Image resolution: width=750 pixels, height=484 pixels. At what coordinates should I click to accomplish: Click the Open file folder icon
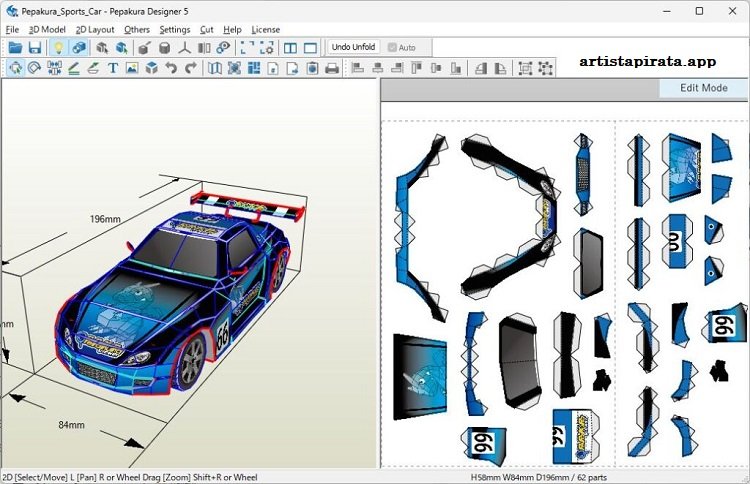tap(14, 48)
